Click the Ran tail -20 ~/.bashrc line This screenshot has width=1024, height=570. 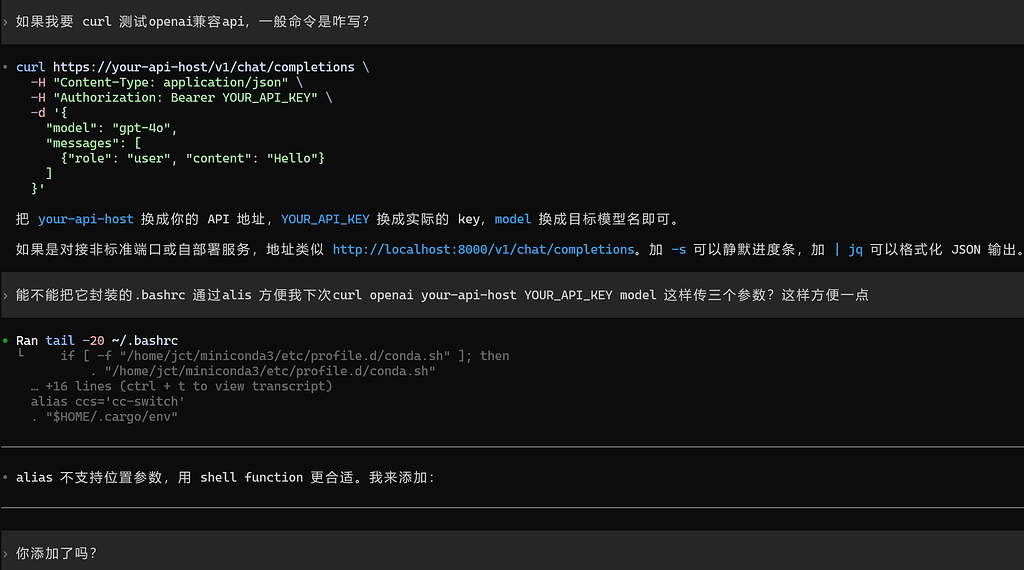(97, 341)
